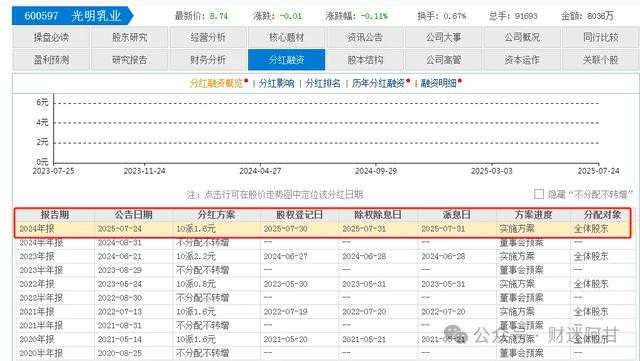
Task: Click the 报告期 column header
Action: click(x=55, y=215)
